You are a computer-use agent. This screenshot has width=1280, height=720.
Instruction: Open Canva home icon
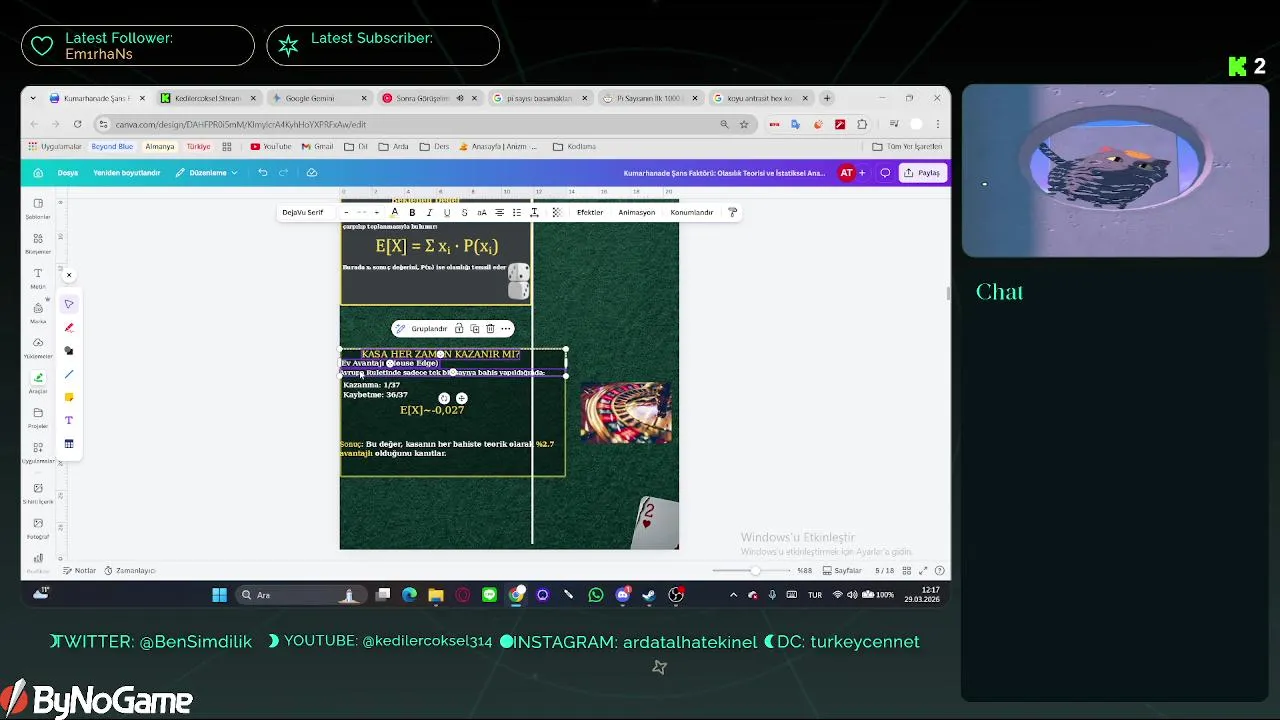coord(38,173)
